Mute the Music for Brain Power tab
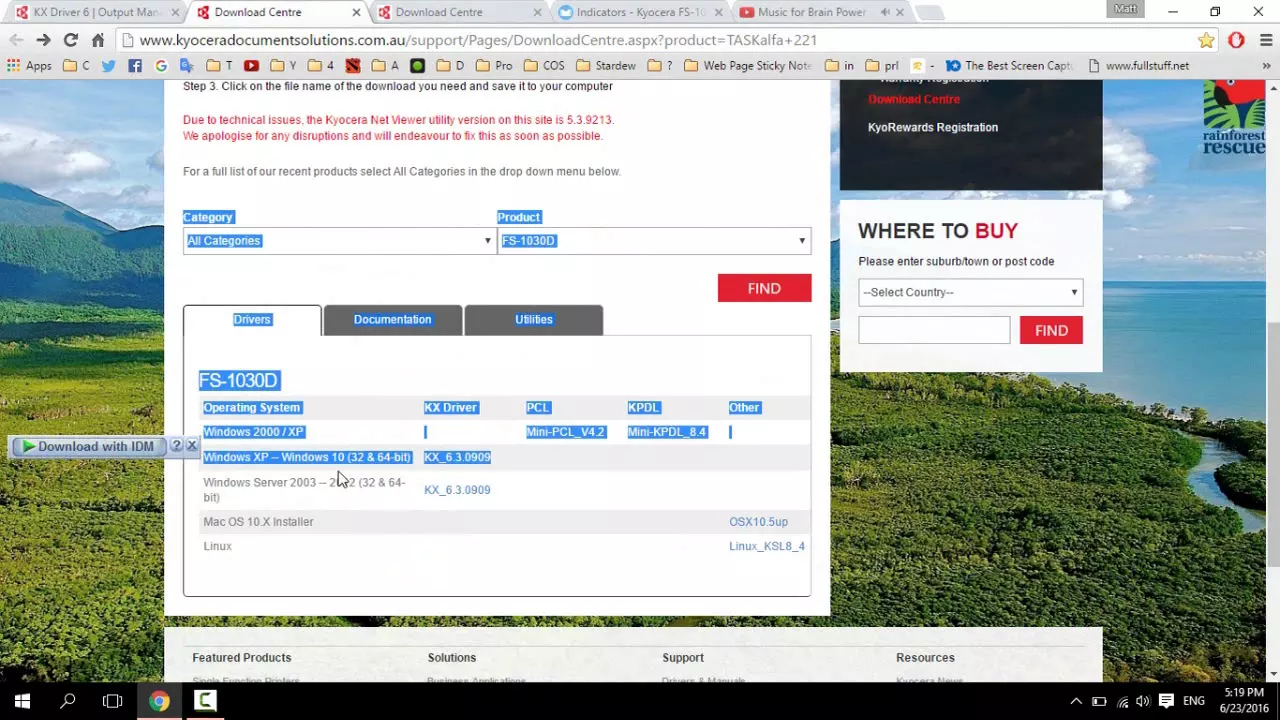The image size is (1280, 720). [x=885, y=12]
